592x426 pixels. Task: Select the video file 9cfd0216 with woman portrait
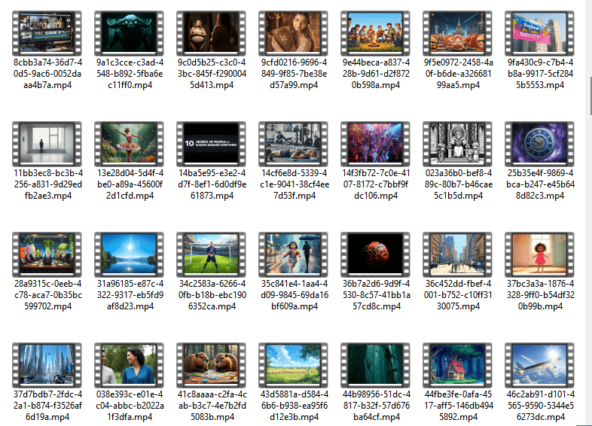coord(293,33)
